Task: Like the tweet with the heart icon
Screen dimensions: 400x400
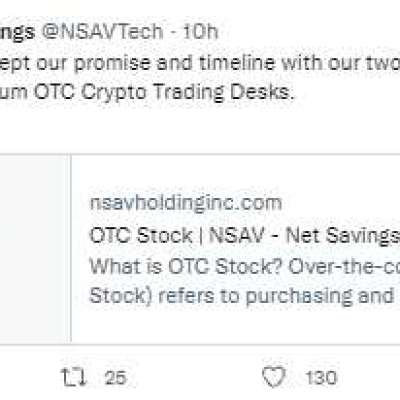Action: [x=274, y=377]
